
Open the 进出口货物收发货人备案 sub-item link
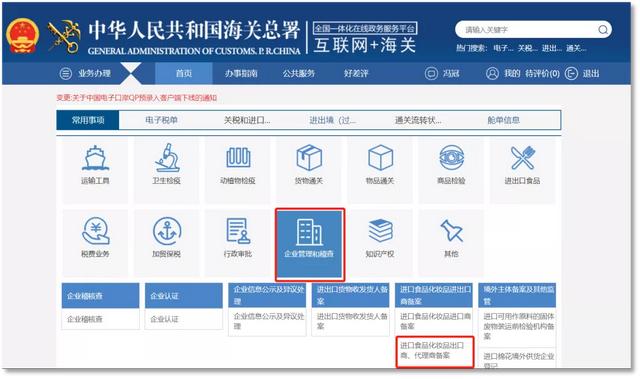coord(351,321)
